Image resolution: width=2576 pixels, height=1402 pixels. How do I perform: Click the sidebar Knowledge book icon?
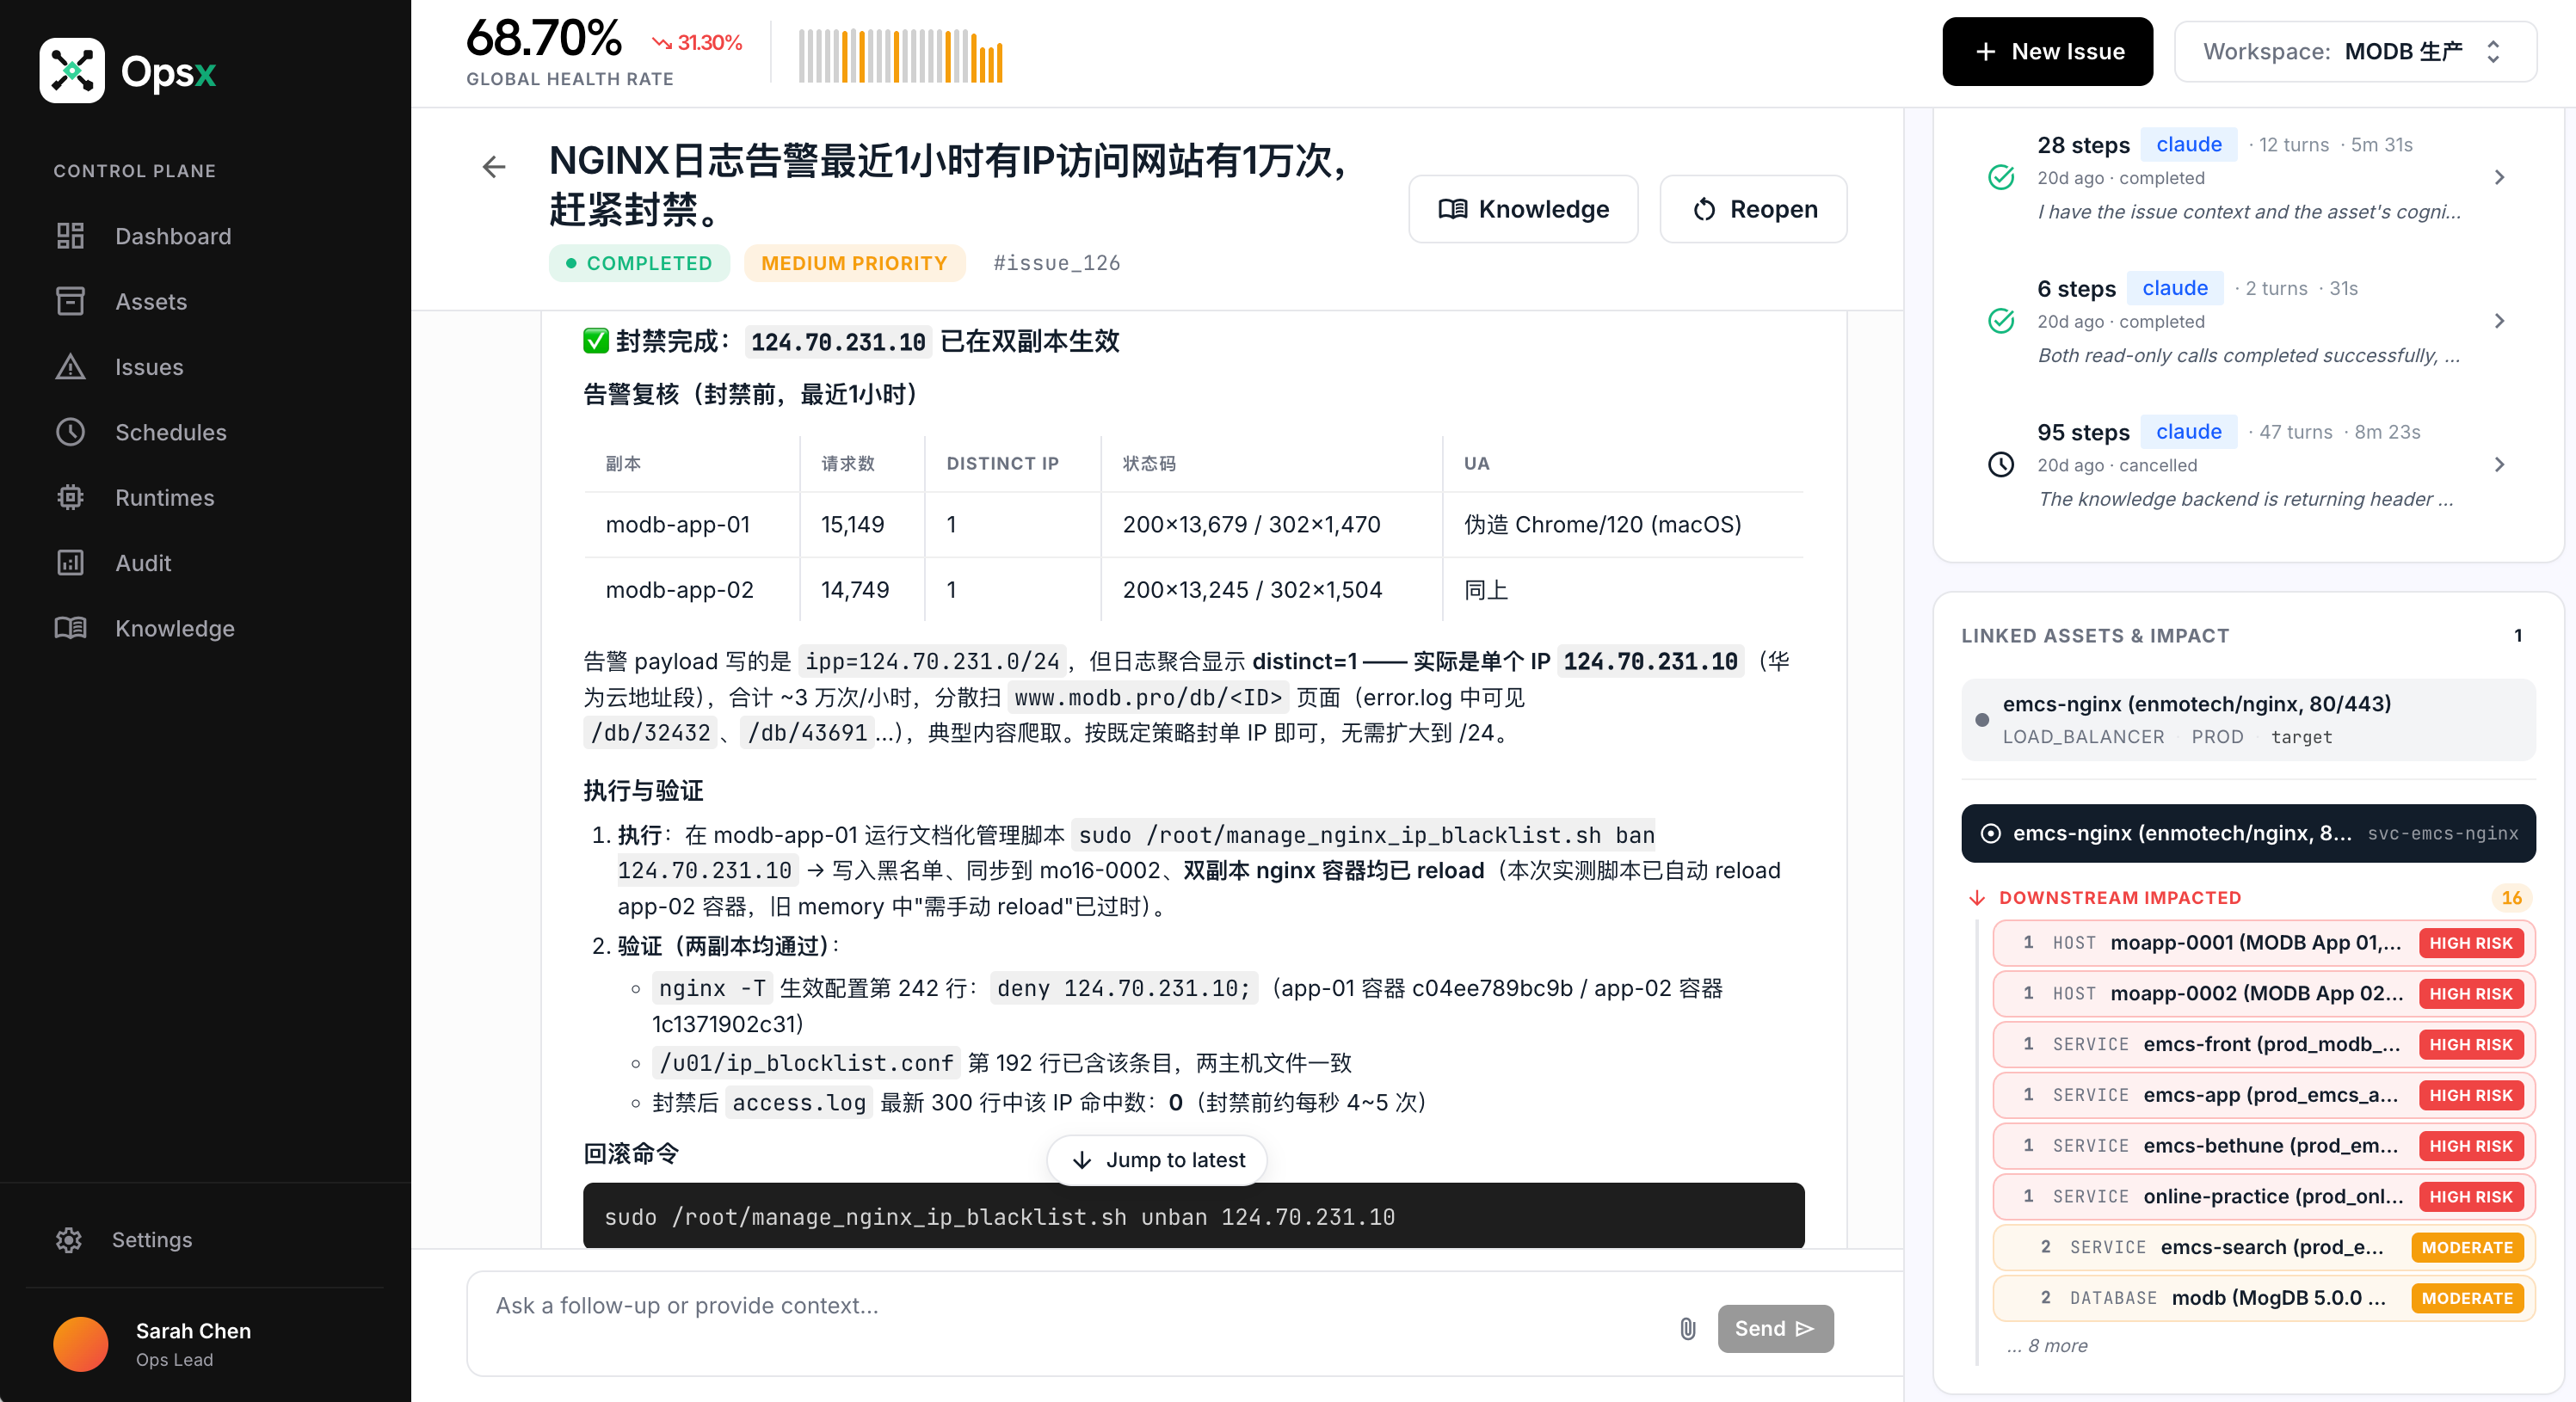pos(70,628)
